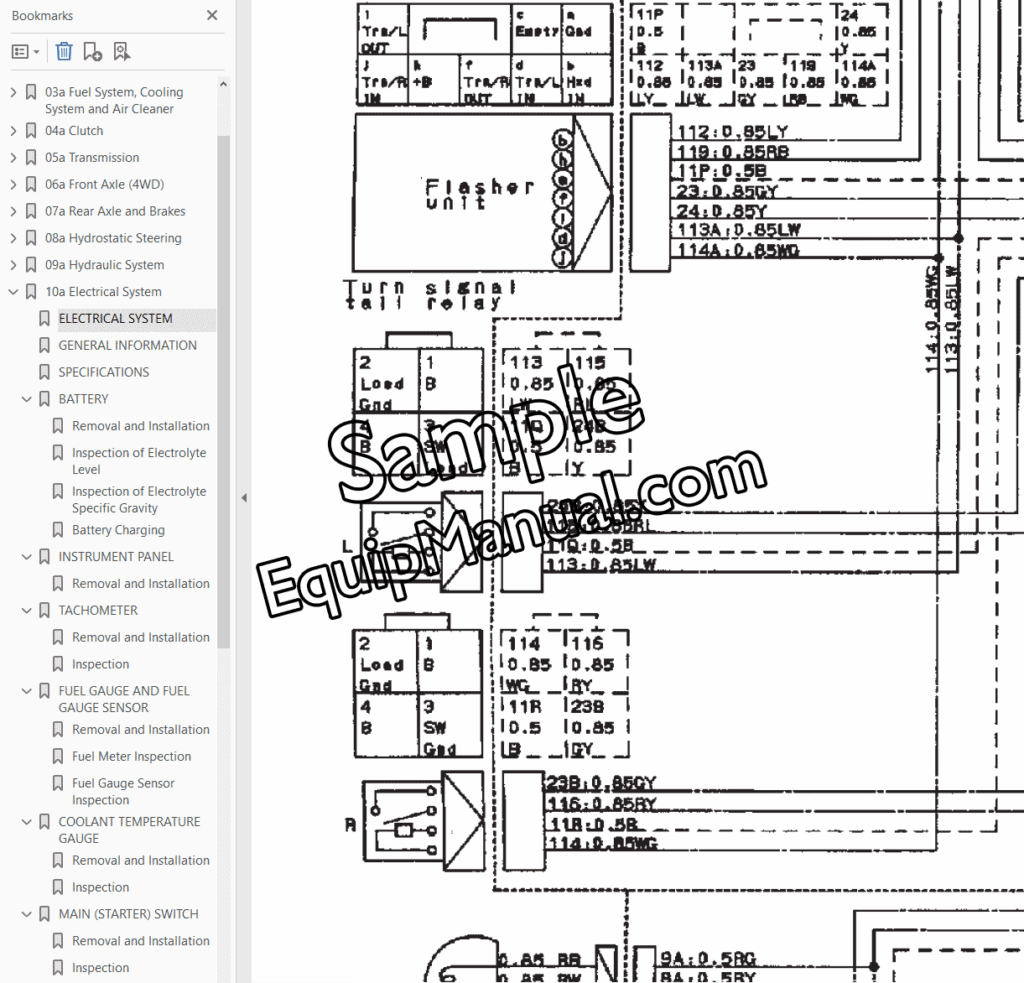Go to 05a Transmission bookmark

point(92,157)
